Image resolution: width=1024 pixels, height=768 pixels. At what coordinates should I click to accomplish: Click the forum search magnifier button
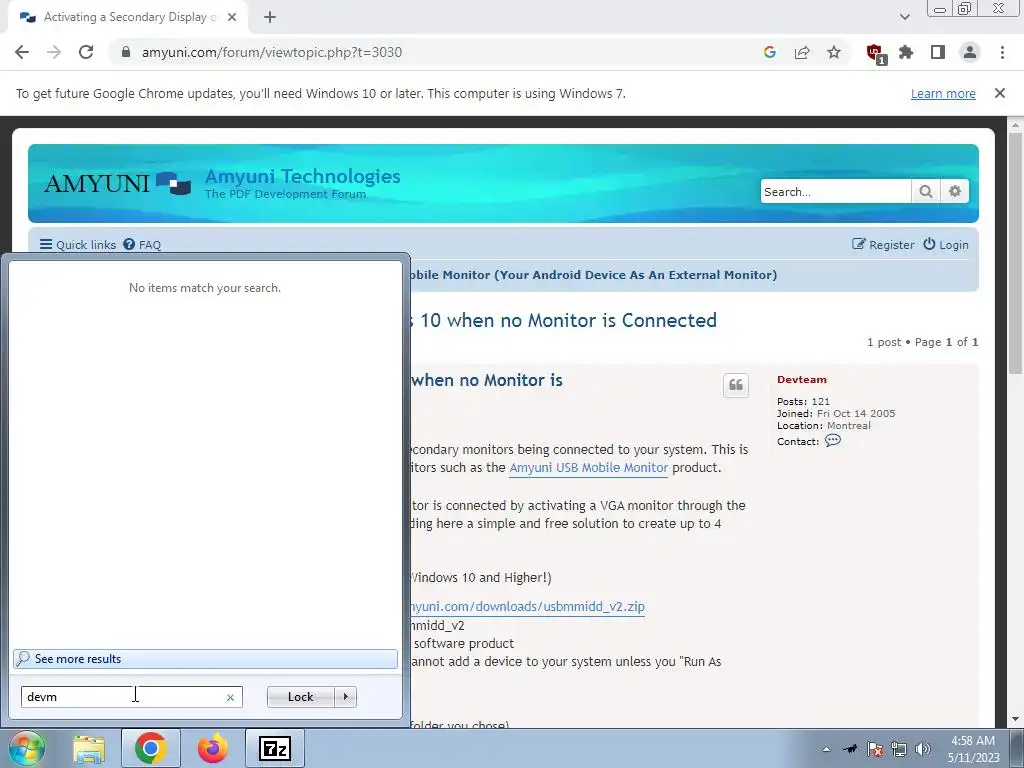[x=925, y=191]
